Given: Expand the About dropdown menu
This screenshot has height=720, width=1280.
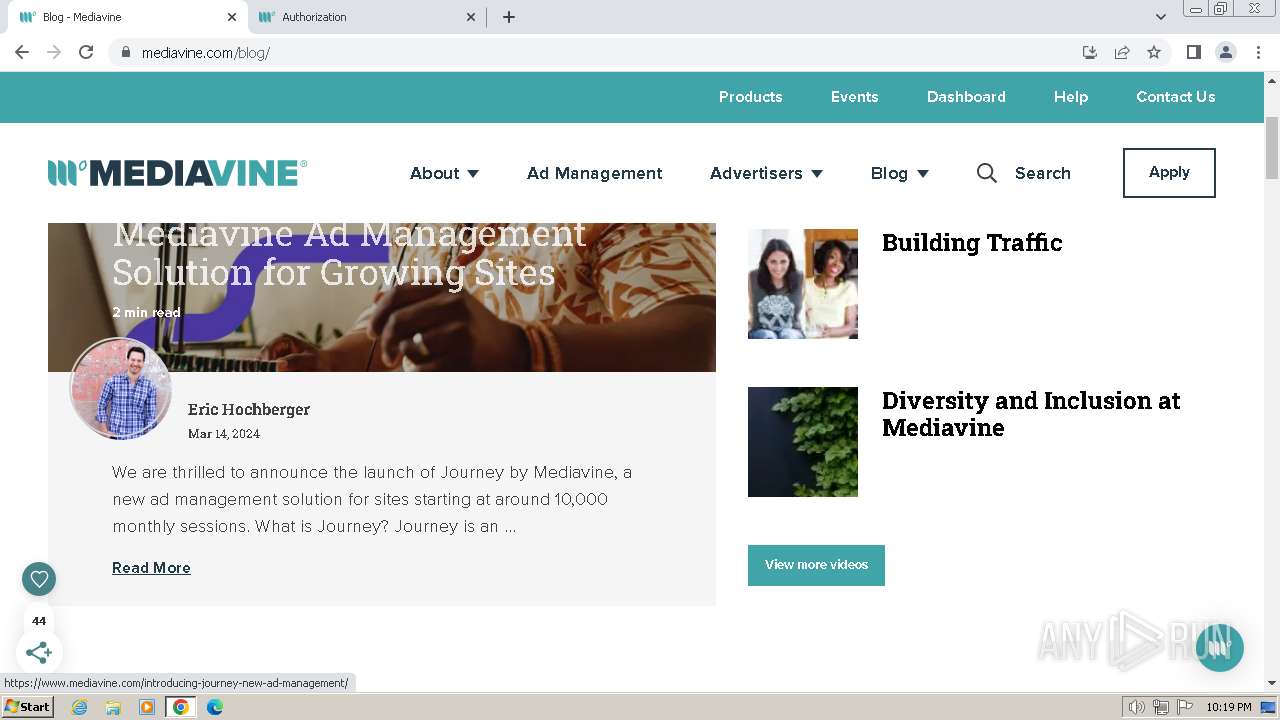Looking at the screenshot, I should coord(444,173).
